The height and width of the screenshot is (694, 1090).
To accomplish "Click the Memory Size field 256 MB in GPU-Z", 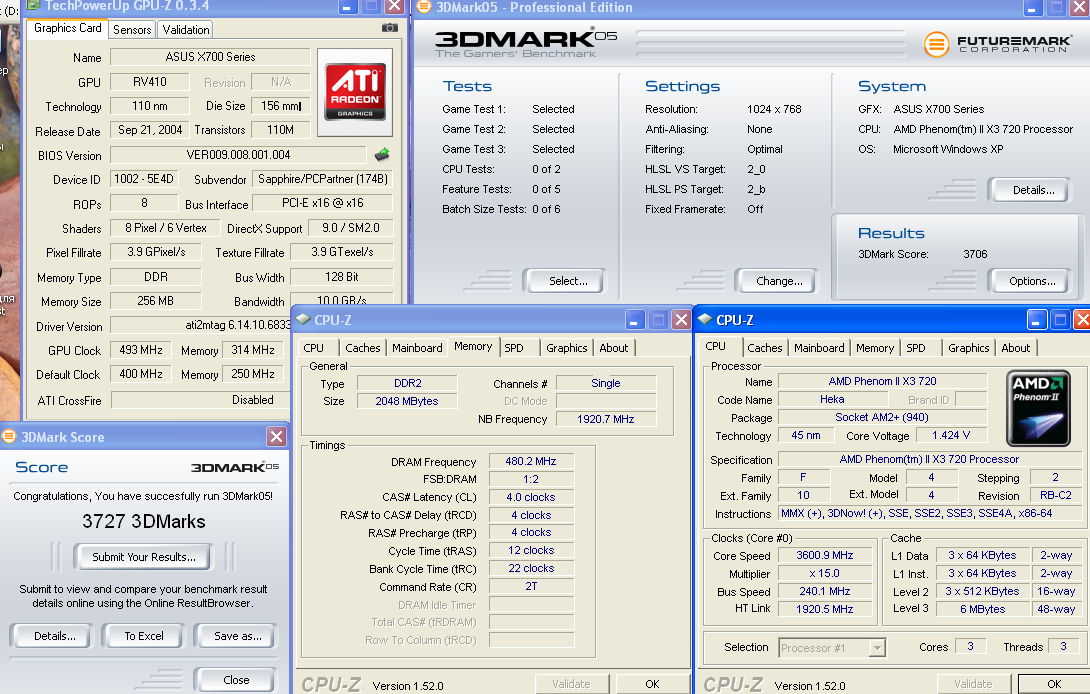I will point(156,300).
